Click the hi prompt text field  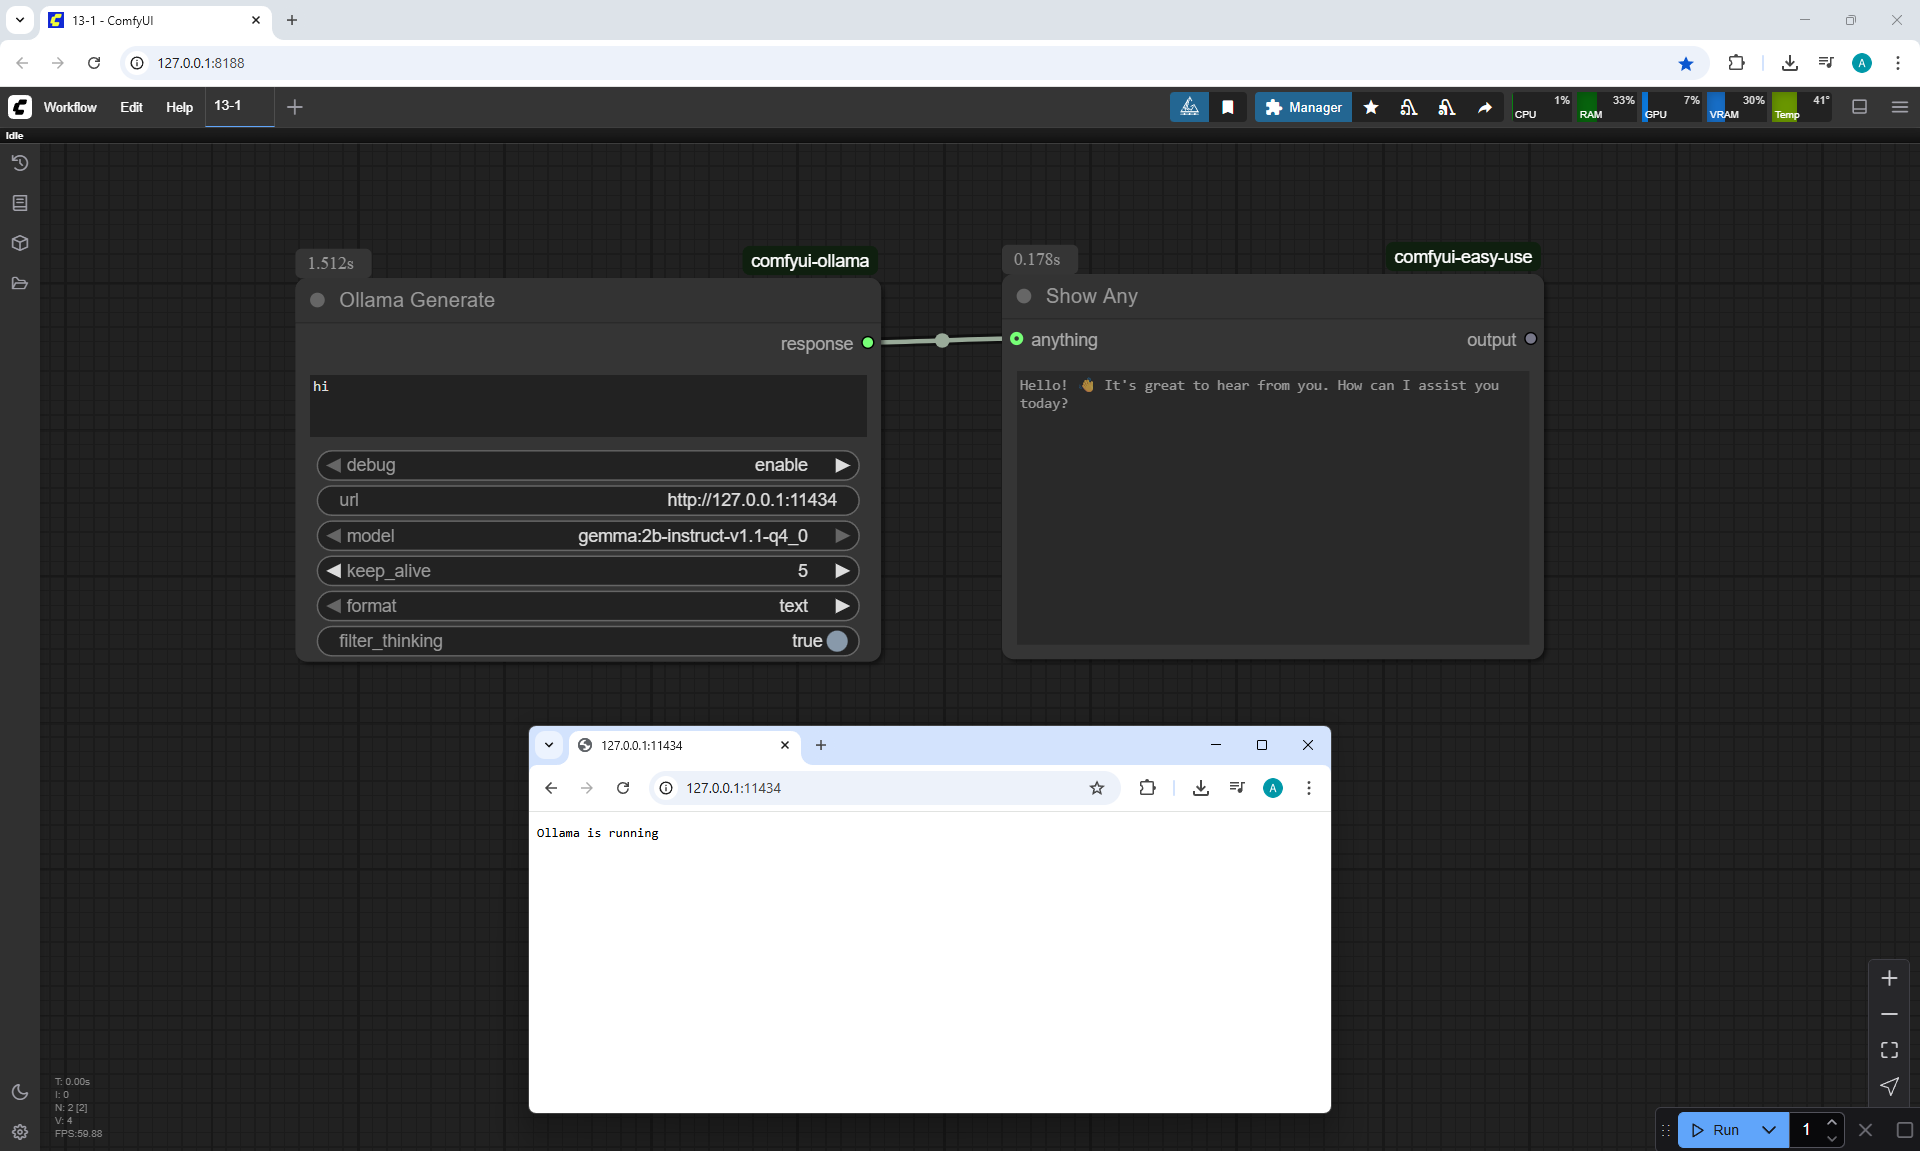pos(587,405)
